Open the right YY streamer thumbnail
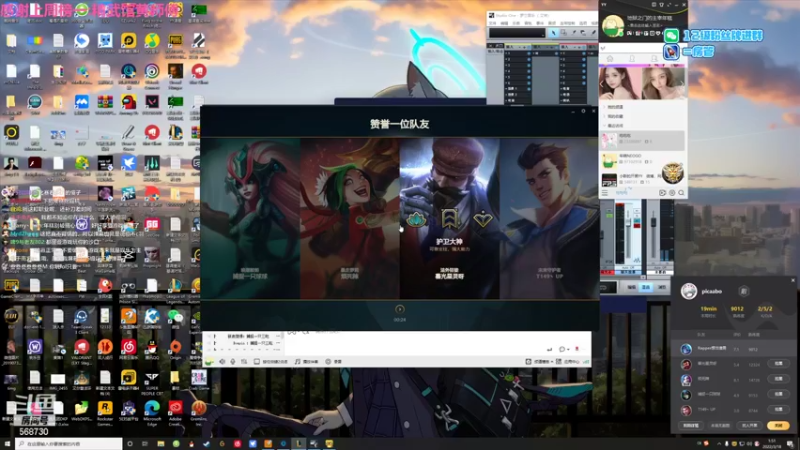800x450 pixels. click(x=663, y=83)
